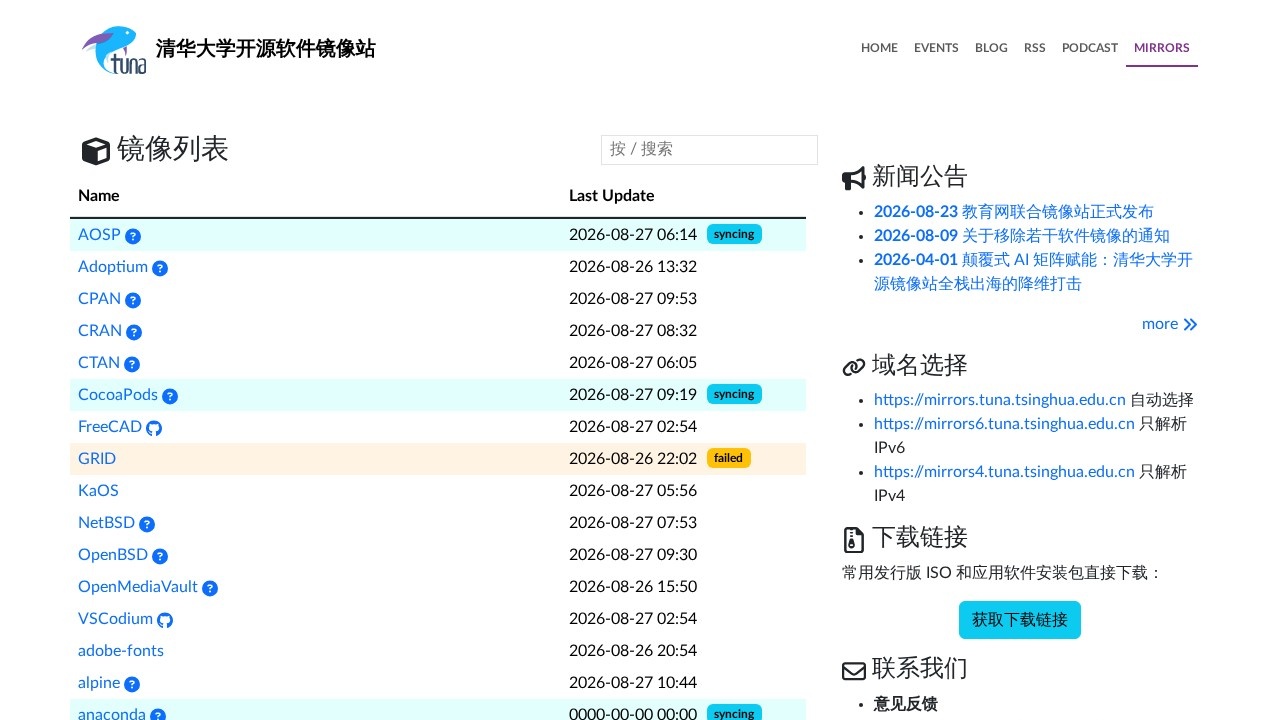The height and width of the screenshot is (720, 1280).
Task: Open the VSCodium mirror link
Action: pyautogui.click(x=115, y=619)
